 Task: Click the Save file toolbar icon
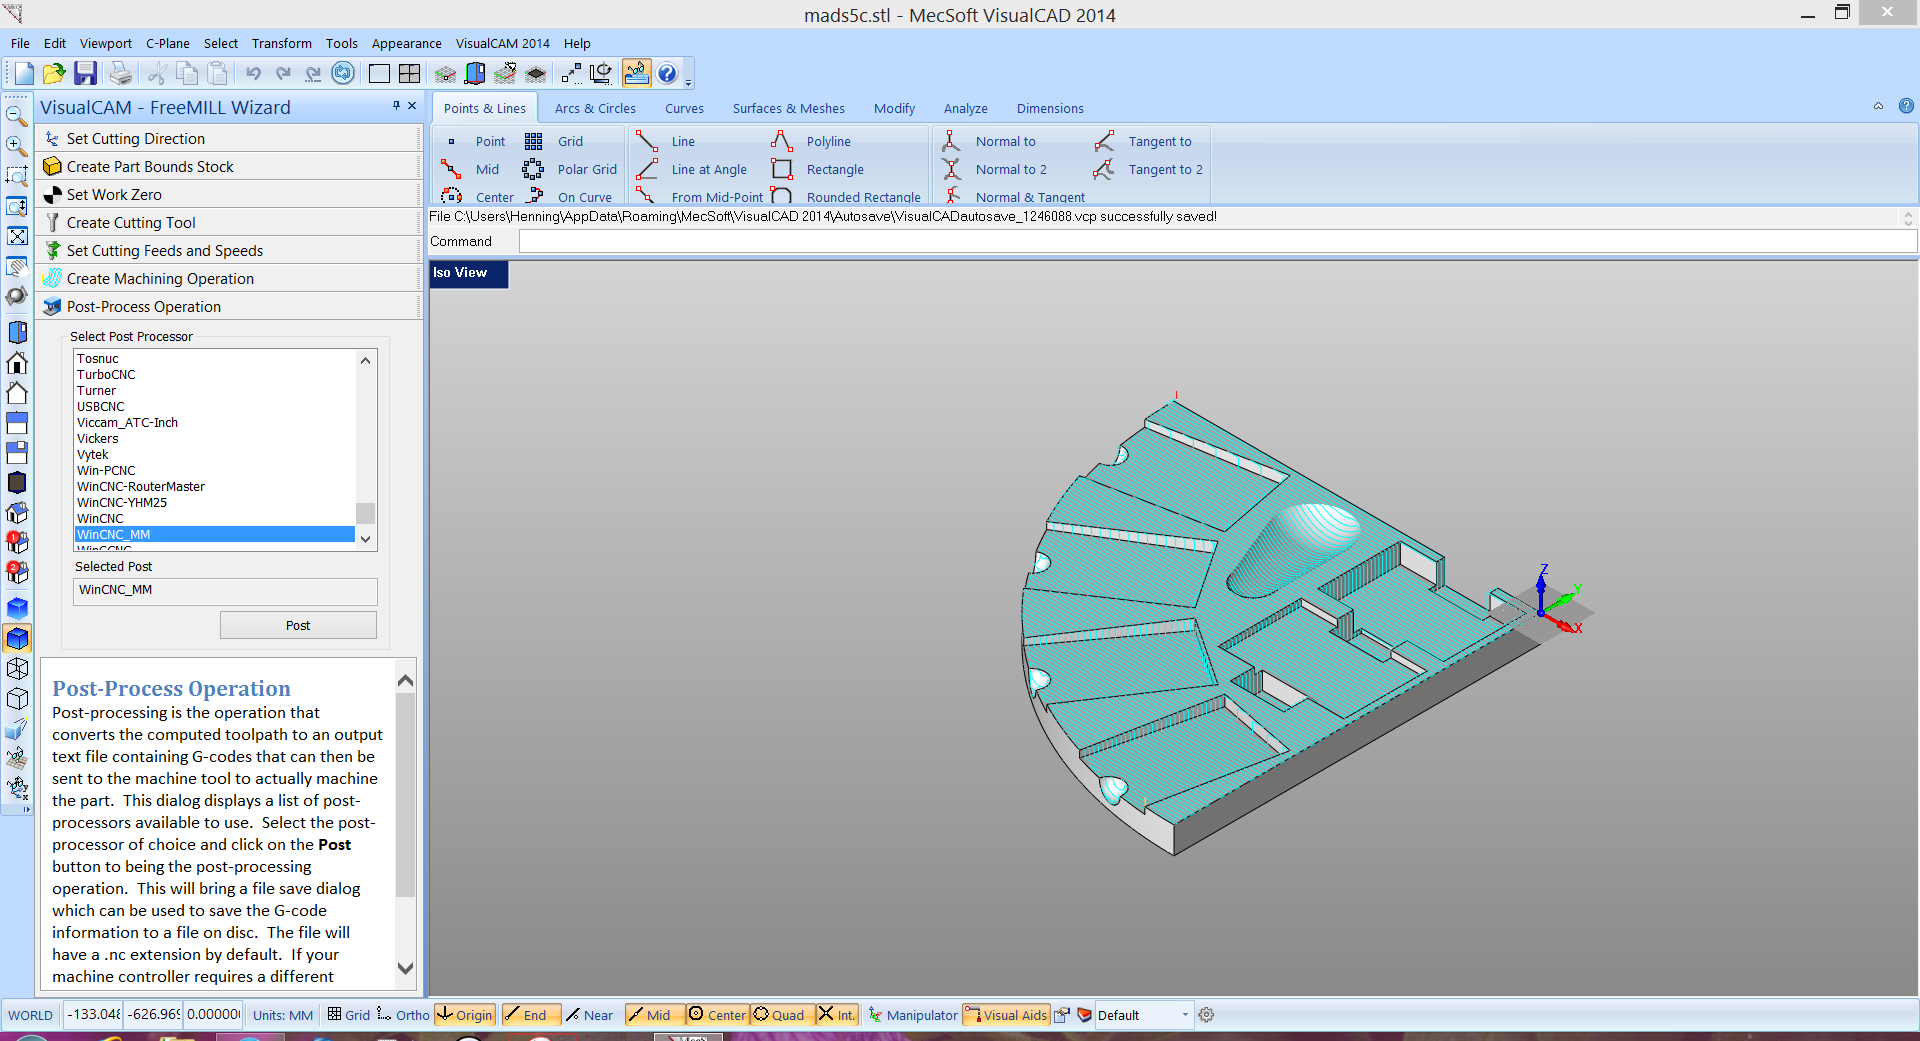[86, 73]
